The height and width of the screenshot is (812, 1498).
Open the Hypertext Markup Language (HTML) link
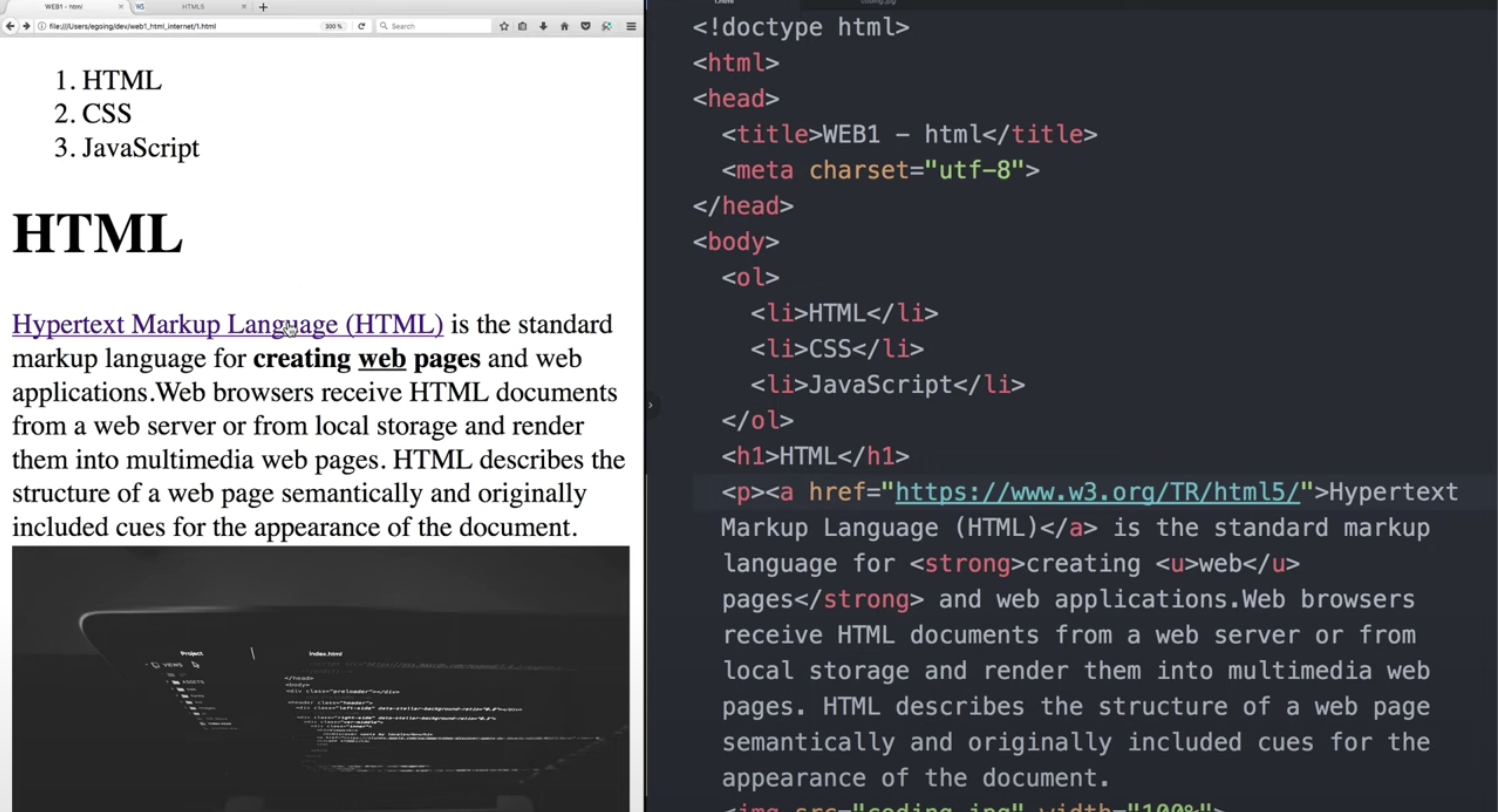click(x=228, y=324)
